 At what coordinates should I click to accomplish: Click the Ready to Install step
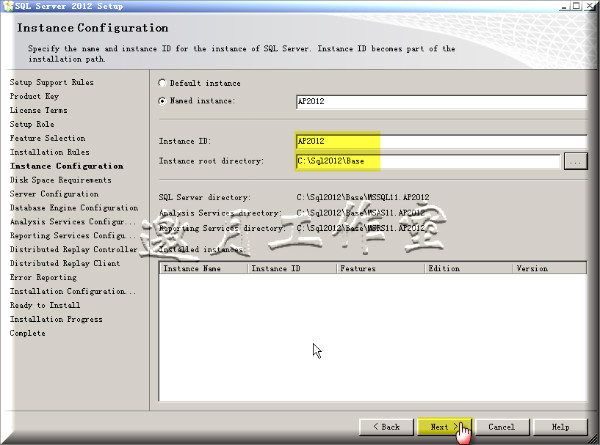click(x=45, y=305)
